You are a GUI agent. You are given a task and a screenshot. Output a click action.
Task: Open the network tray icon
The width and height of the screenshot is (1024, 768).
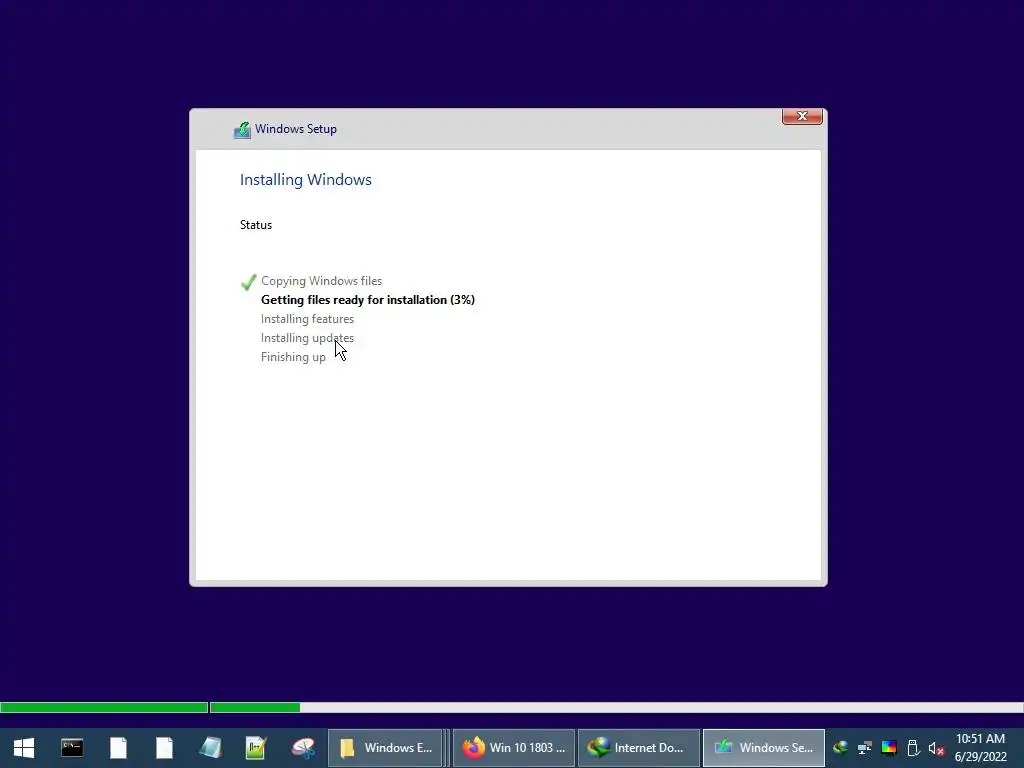(x=865, y=748)
